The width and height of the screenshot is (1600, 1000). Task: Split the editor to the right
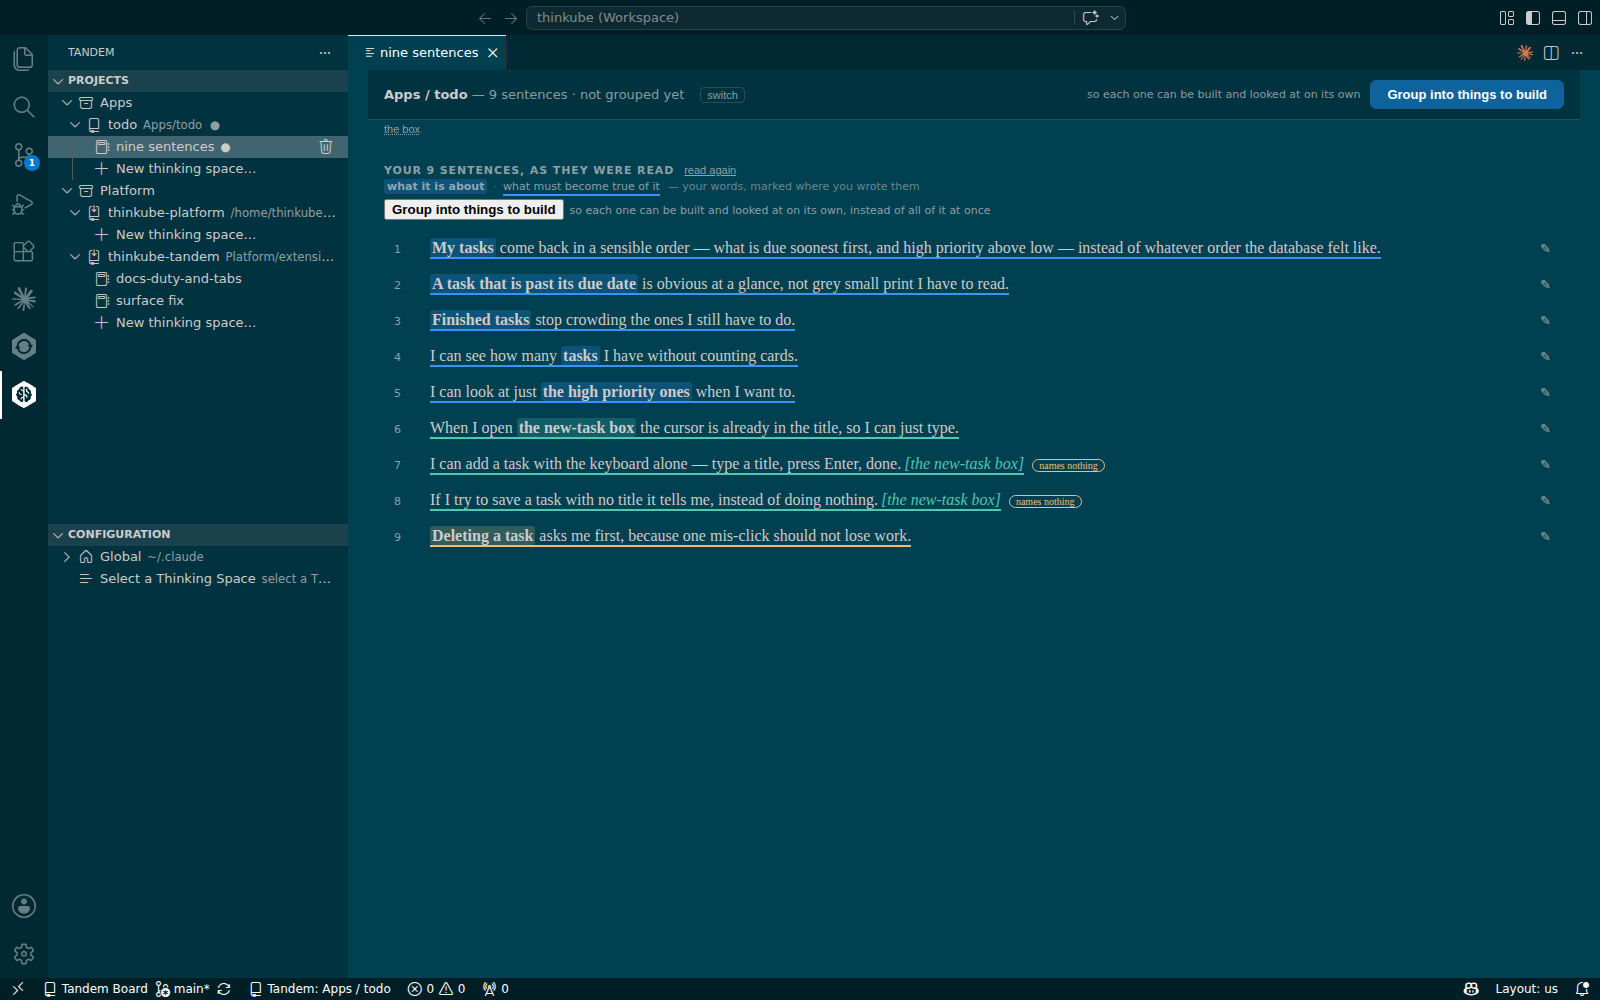coord(1551,53)
